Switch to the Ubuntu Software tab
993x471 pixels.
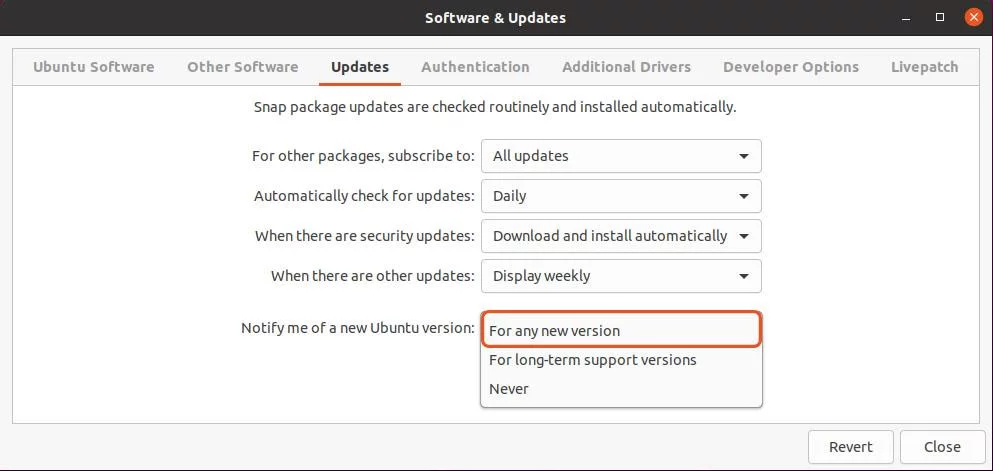[x=94, y=67]
